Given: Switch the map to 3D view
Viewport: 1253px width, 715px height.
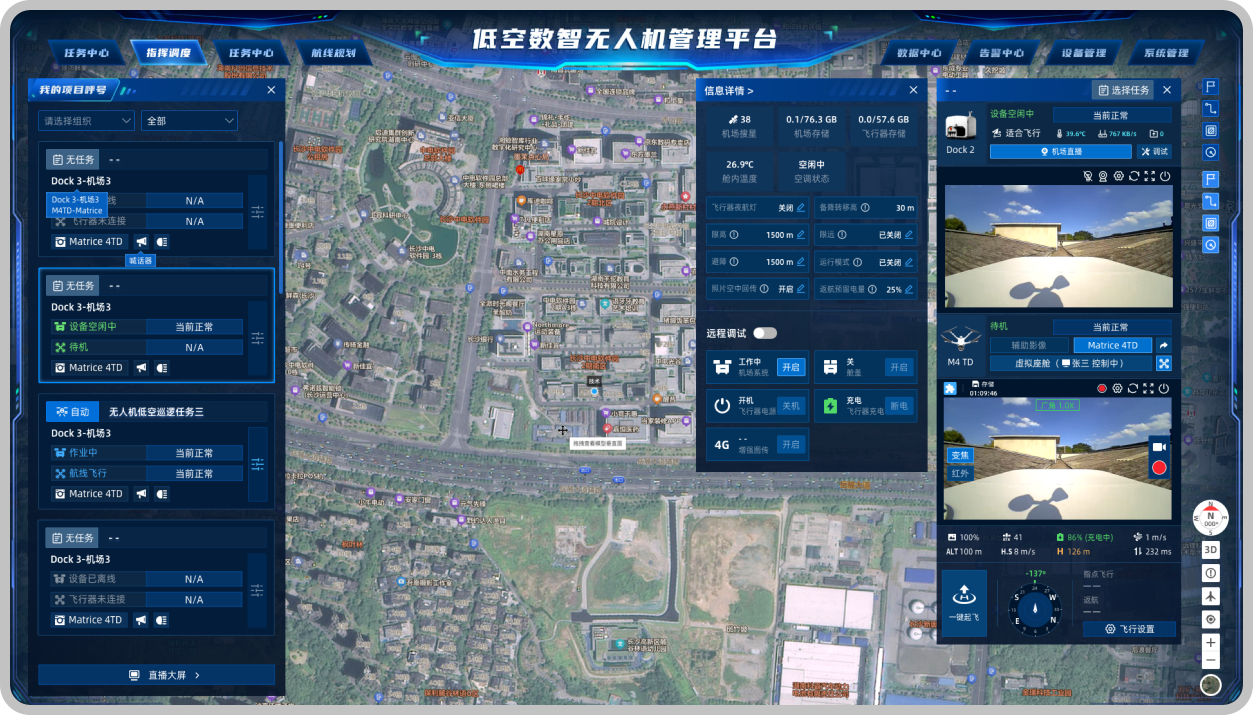Looking at the screenshot, I should [x=1210, y=550].
